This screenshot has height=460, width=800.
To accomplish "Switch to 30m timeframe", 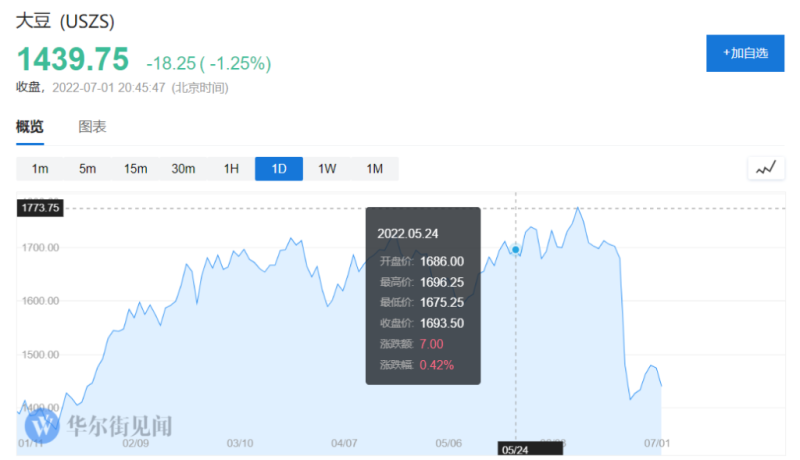I will 183,169.
